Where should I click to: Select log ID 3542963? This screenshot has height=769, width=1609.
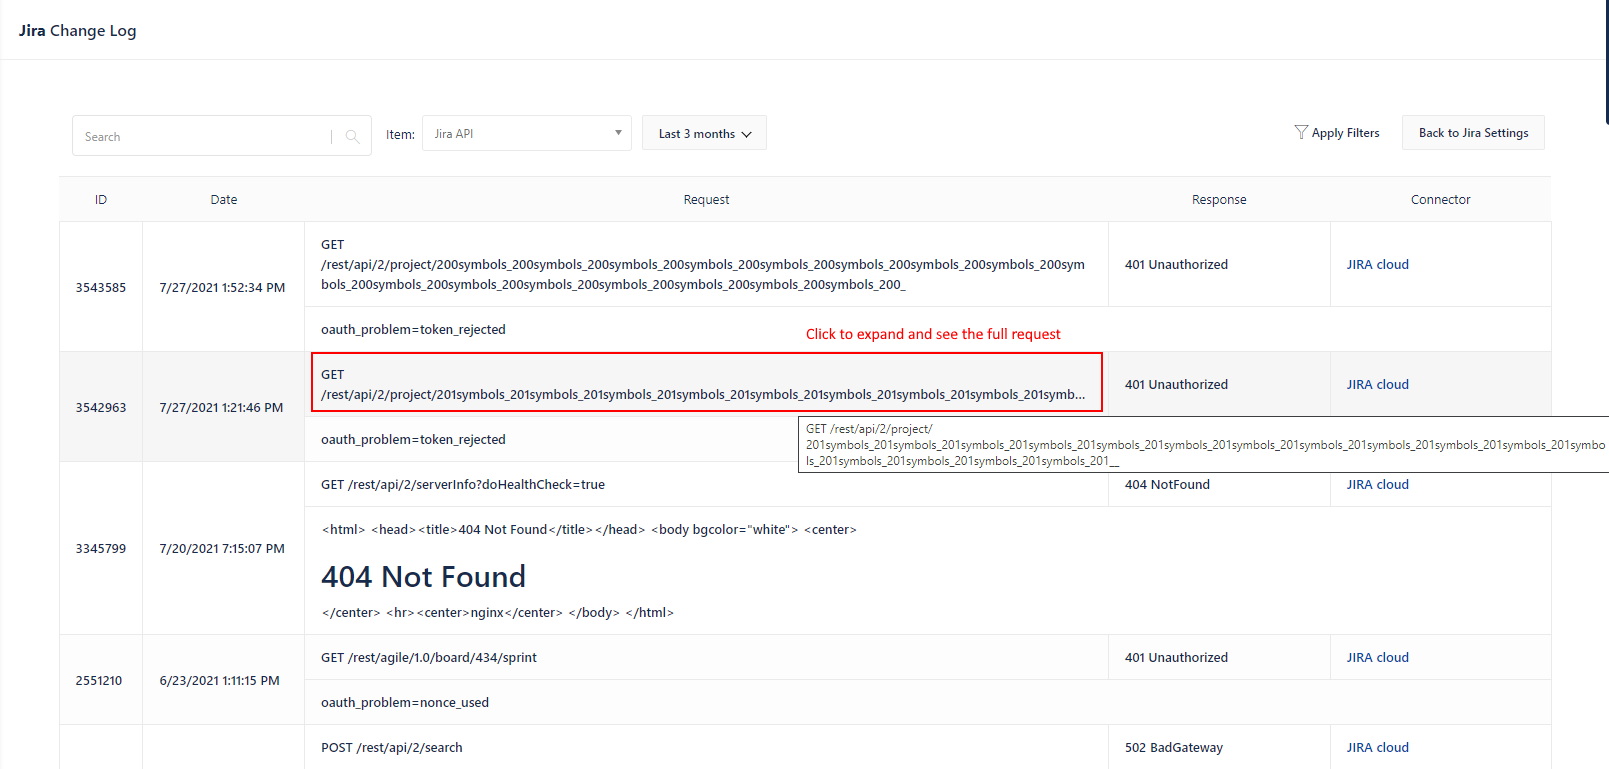tap(101, 407)
